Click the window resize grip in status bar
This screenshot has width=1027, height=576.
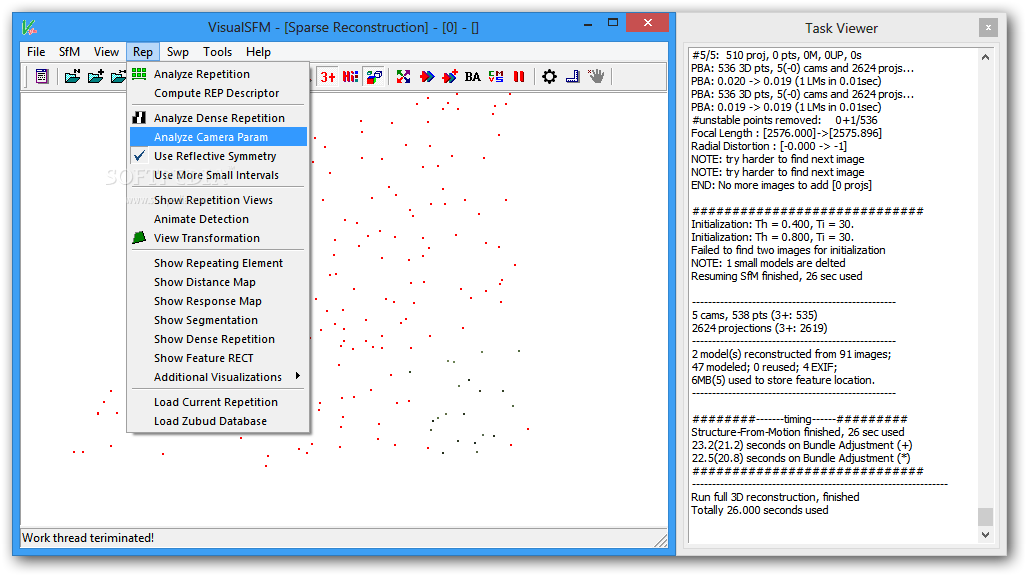click(x=661, y=540)
